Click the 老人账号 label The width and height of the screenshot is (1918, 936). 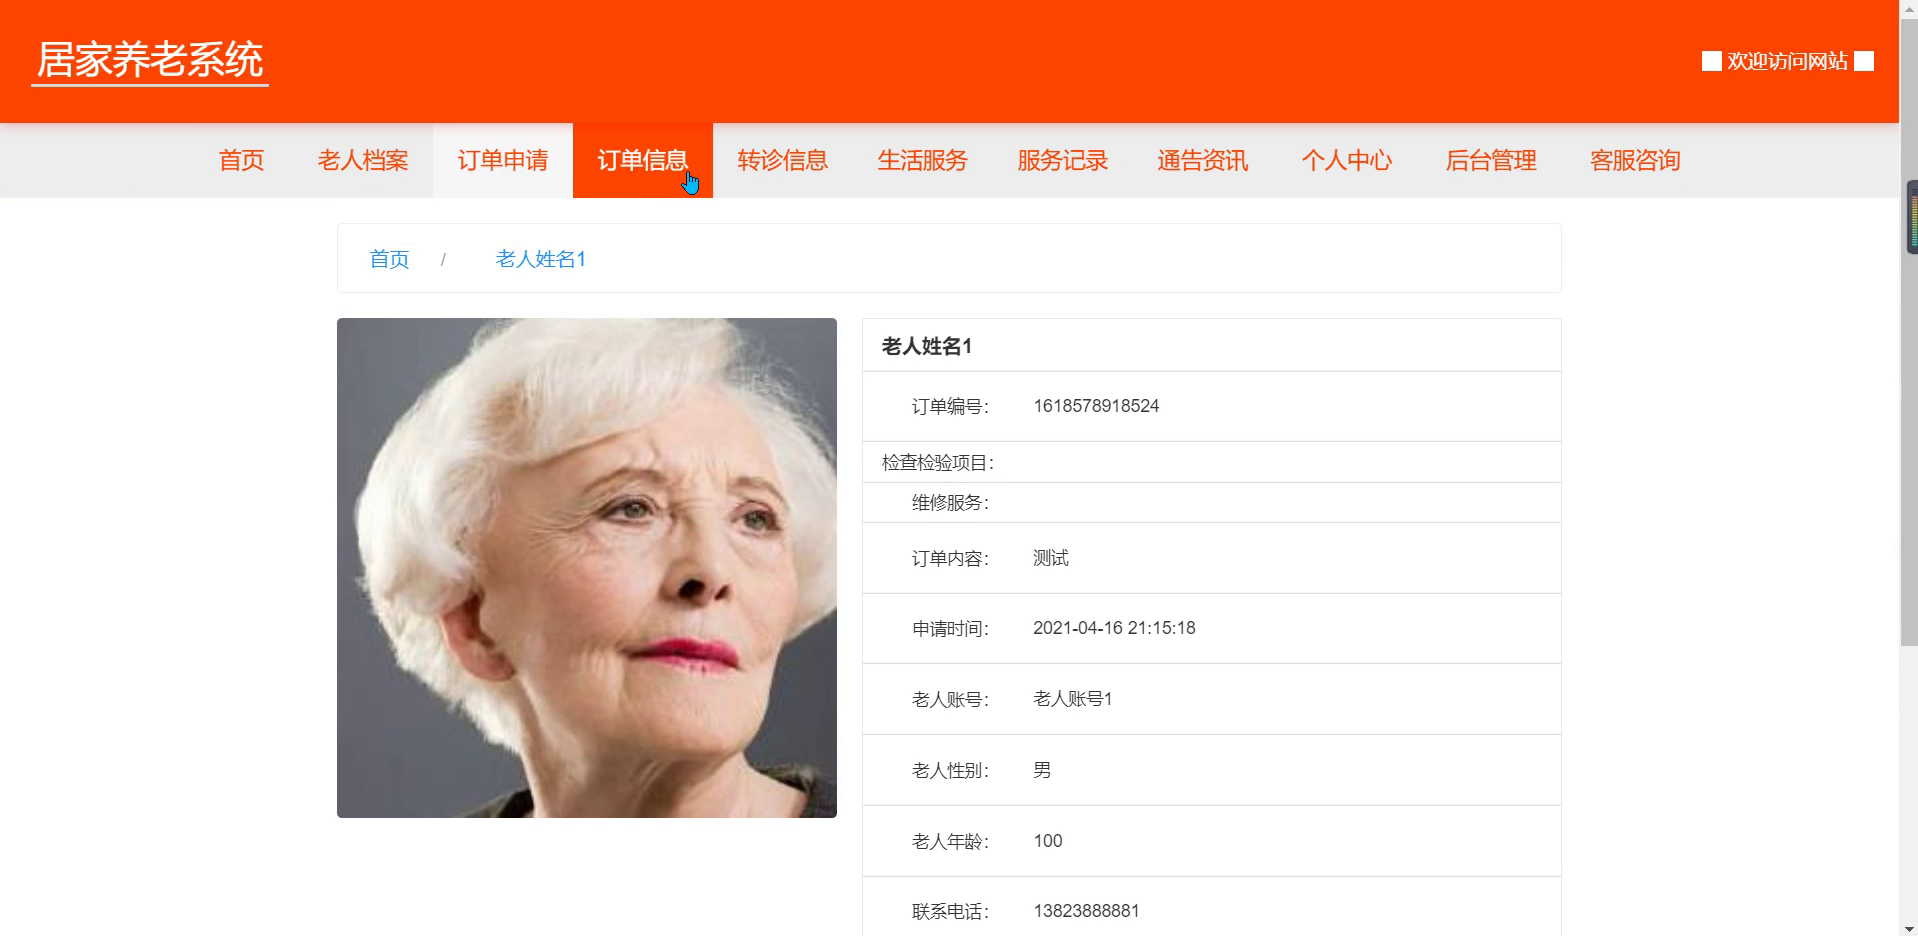[950, 699]
